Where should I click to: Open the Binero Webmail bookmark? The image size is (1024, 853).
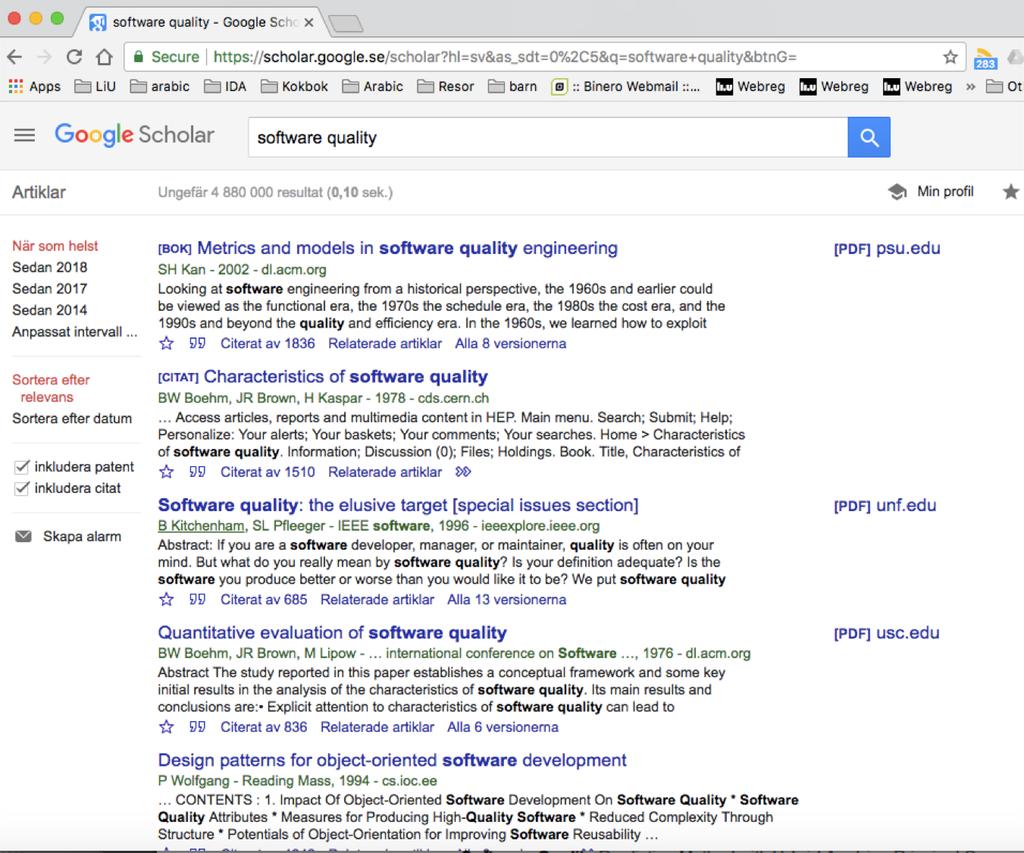(x=626, y=86)
